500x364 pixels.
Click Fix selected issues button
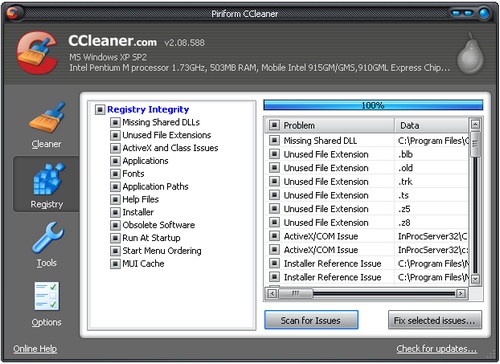point(435,320)
